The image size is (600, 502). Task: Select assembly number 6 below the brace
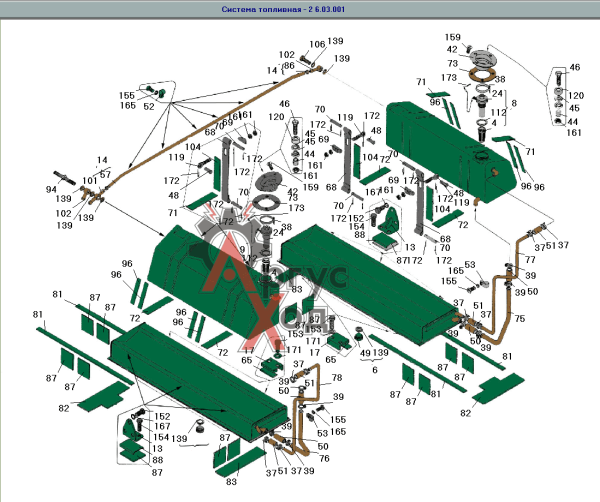tap(375, 370)
